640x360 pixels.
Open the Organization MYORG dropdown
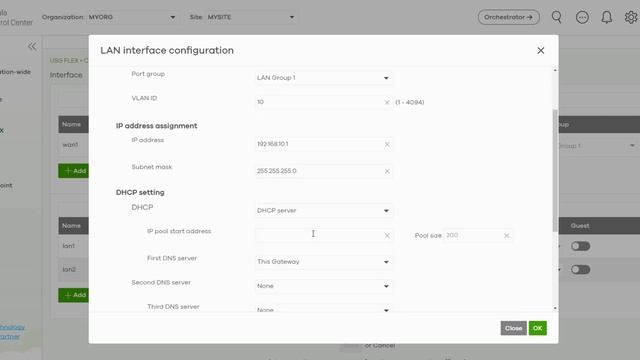[132, 17]
